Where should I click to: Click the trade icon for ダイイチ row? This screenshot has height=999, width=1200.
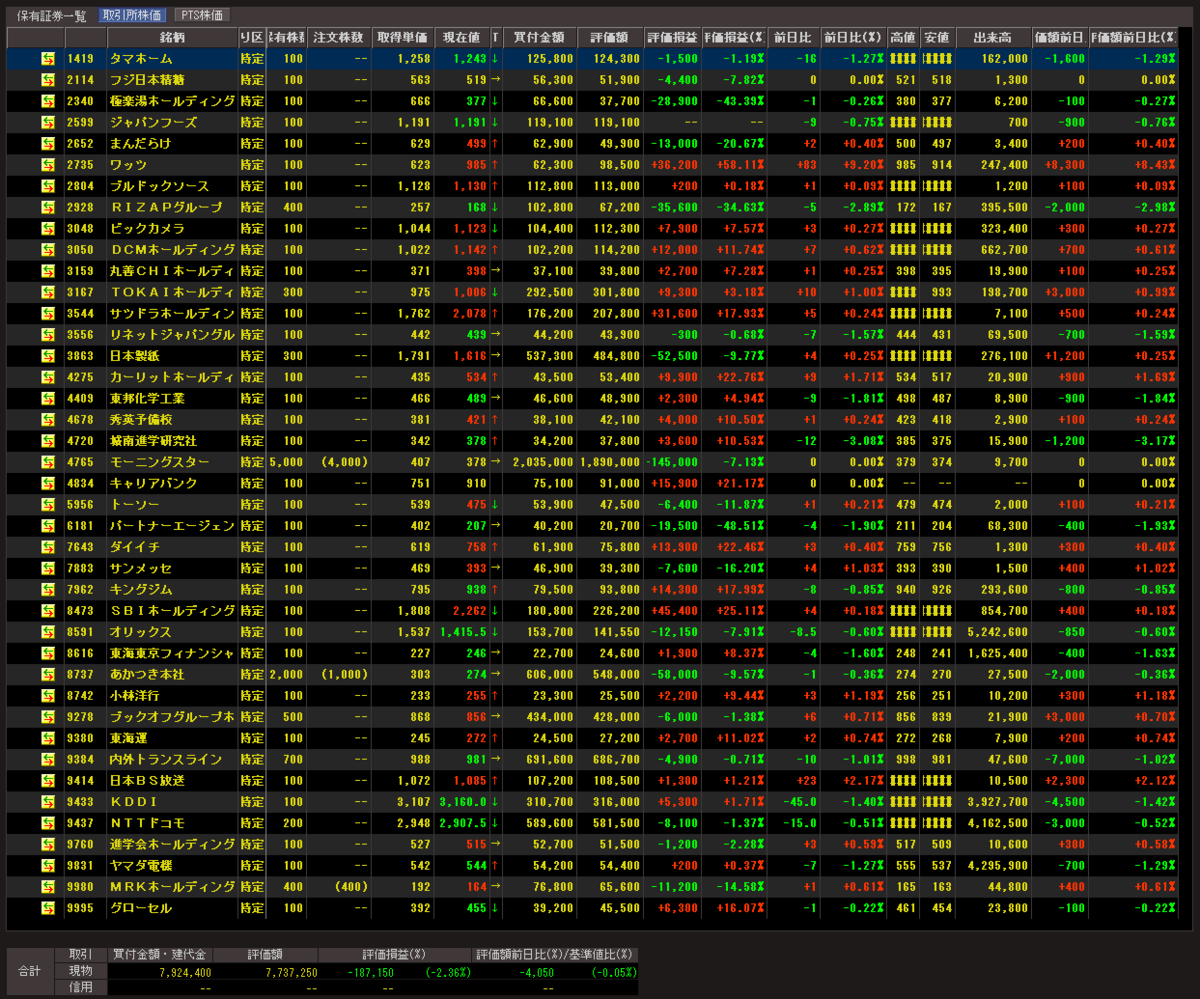(x=48, y=547)
